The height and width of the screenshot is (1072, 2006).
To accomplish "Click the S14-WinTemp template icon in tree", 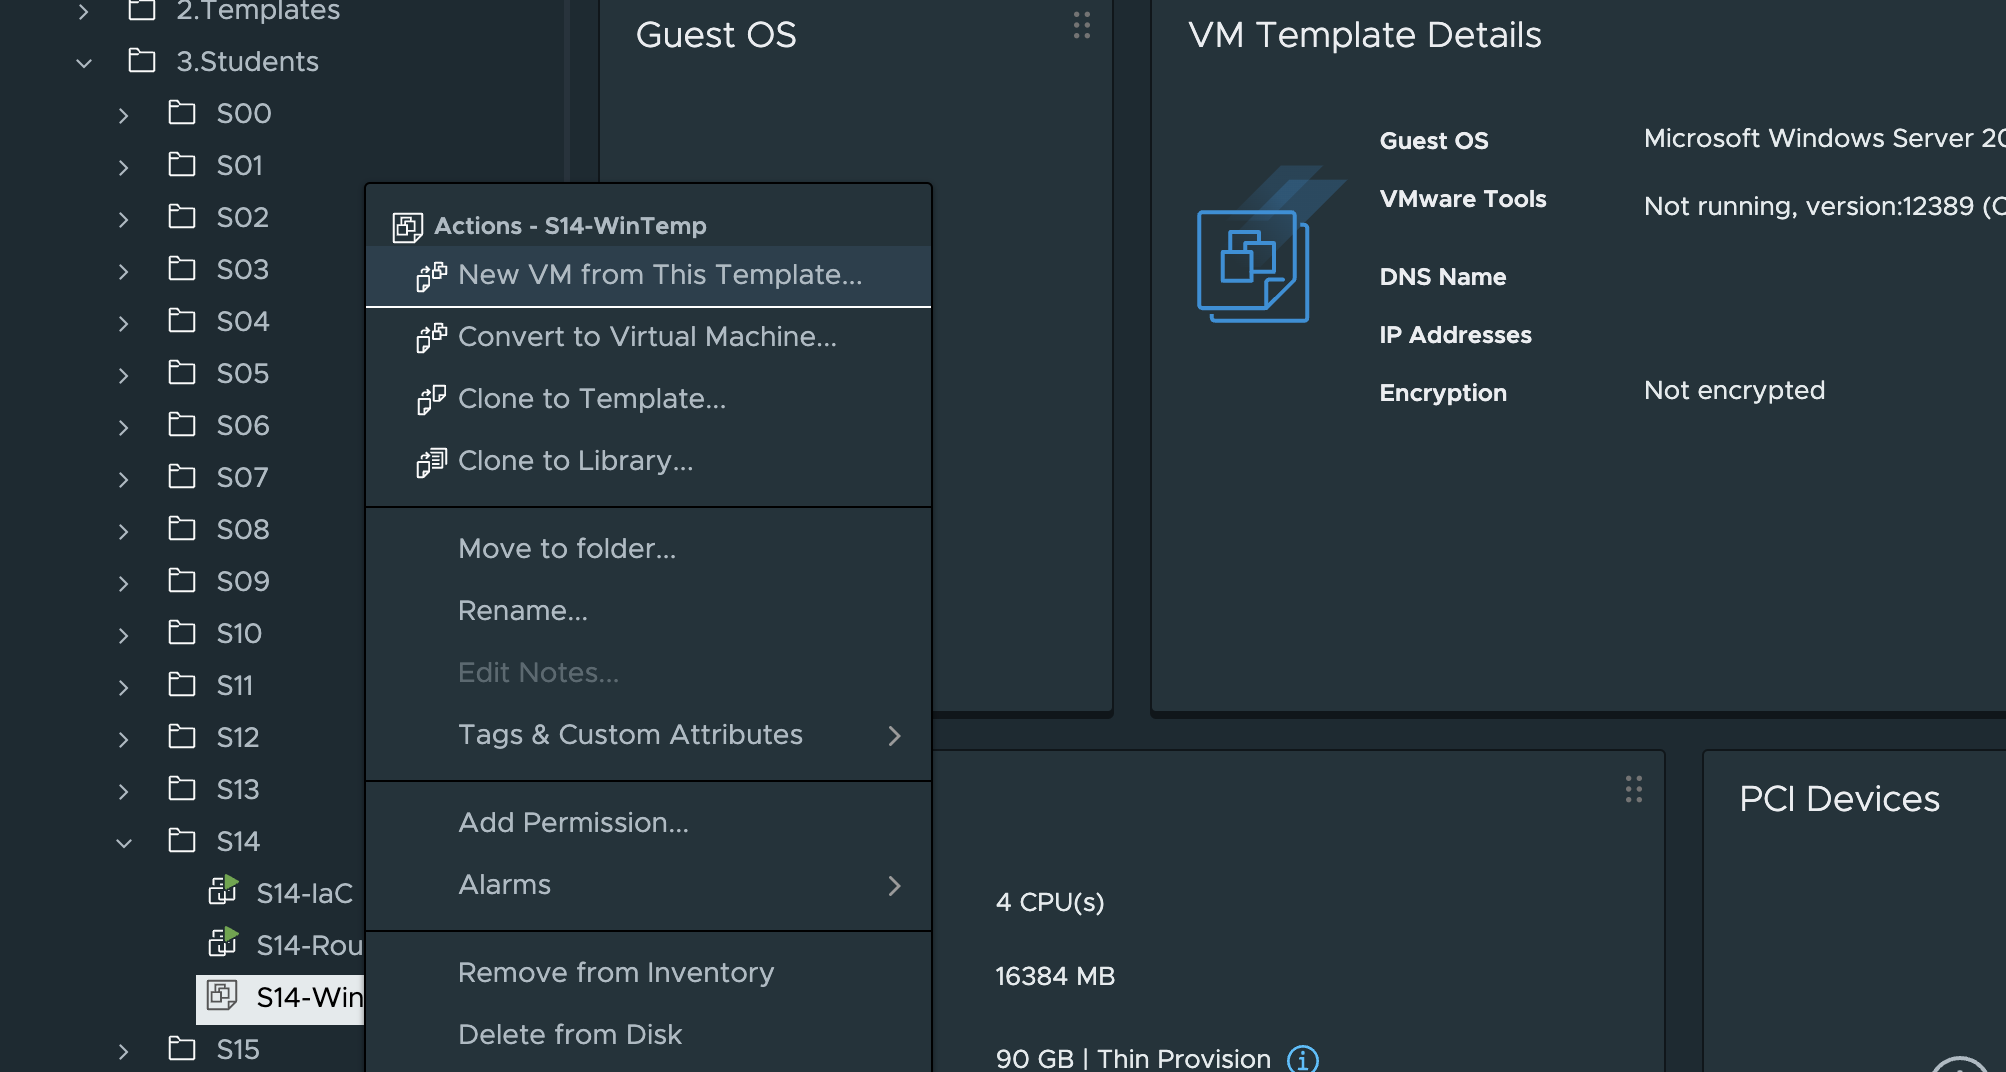I will click(222, 995).
